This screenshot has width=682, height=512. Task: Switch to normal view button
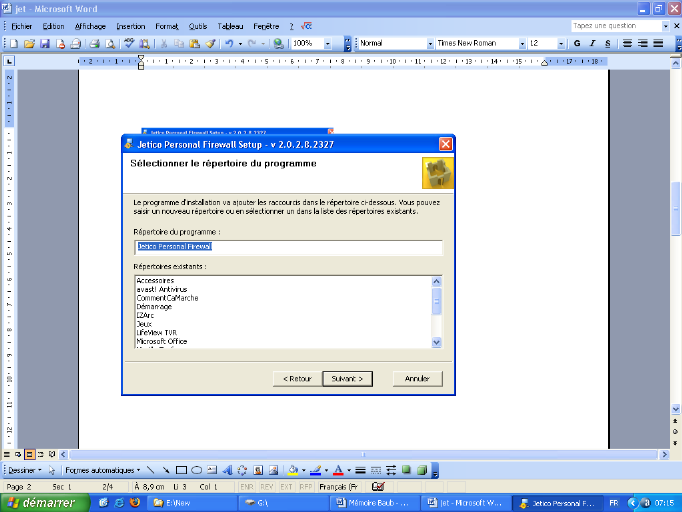tap(7, 455)
